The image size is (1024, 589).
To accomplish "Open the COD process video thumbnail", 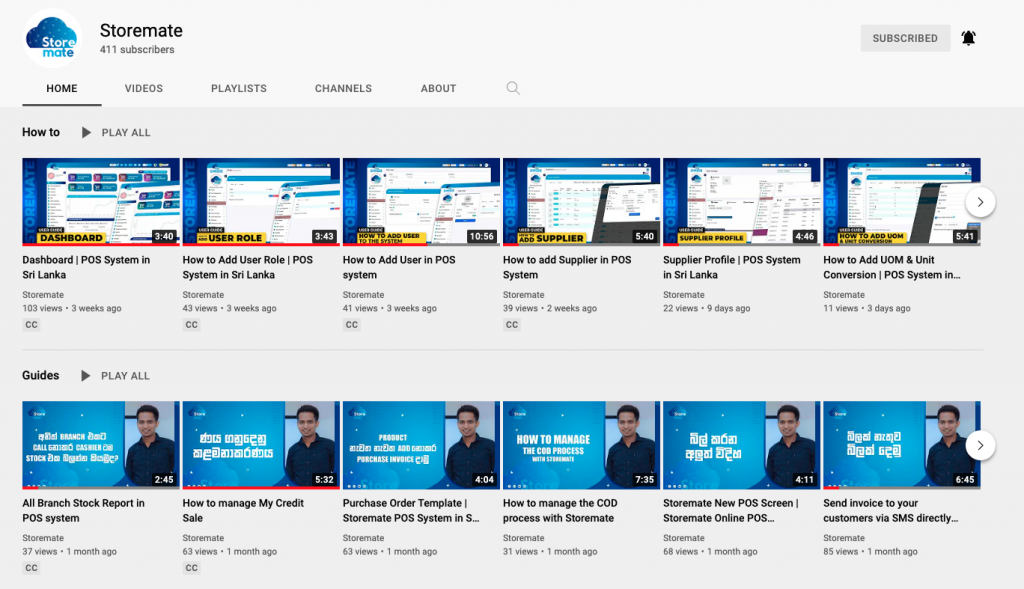I will 581,444.
